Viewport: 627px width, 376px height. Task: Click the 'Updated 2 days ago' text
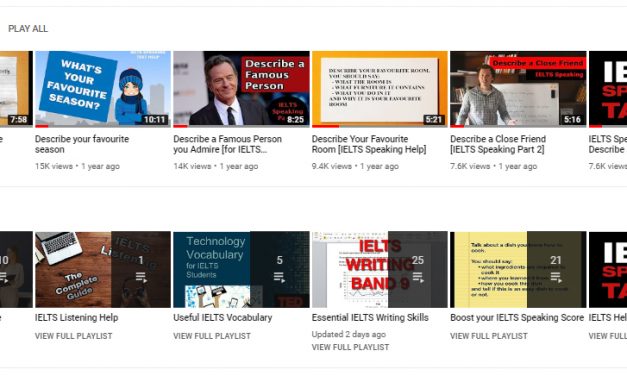pyautogui.click(x=348, y=334)
